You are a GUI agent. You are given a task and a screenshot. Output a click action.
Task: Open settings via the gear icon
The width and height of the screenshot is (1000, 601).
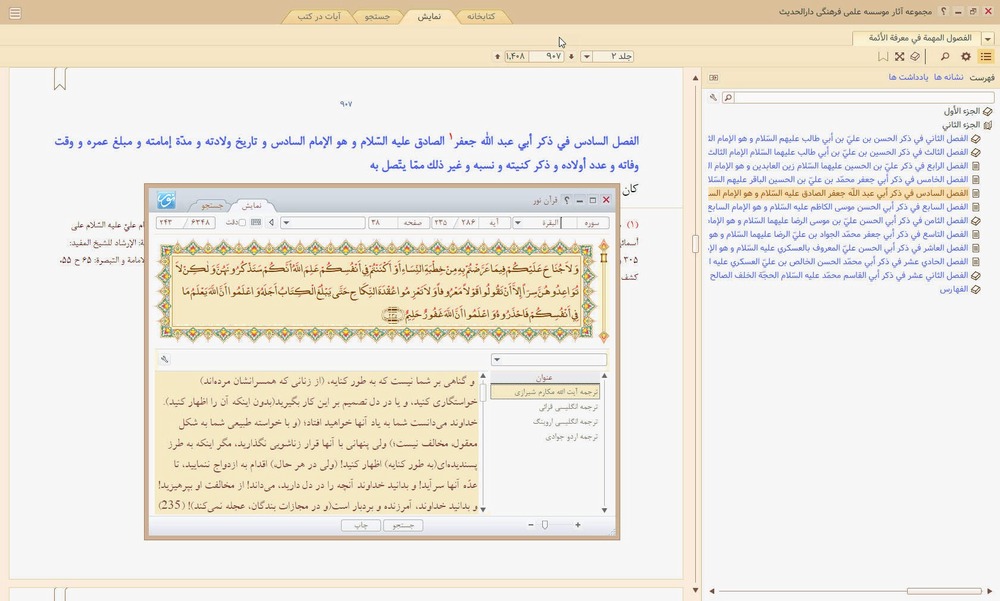pos(966,57)
